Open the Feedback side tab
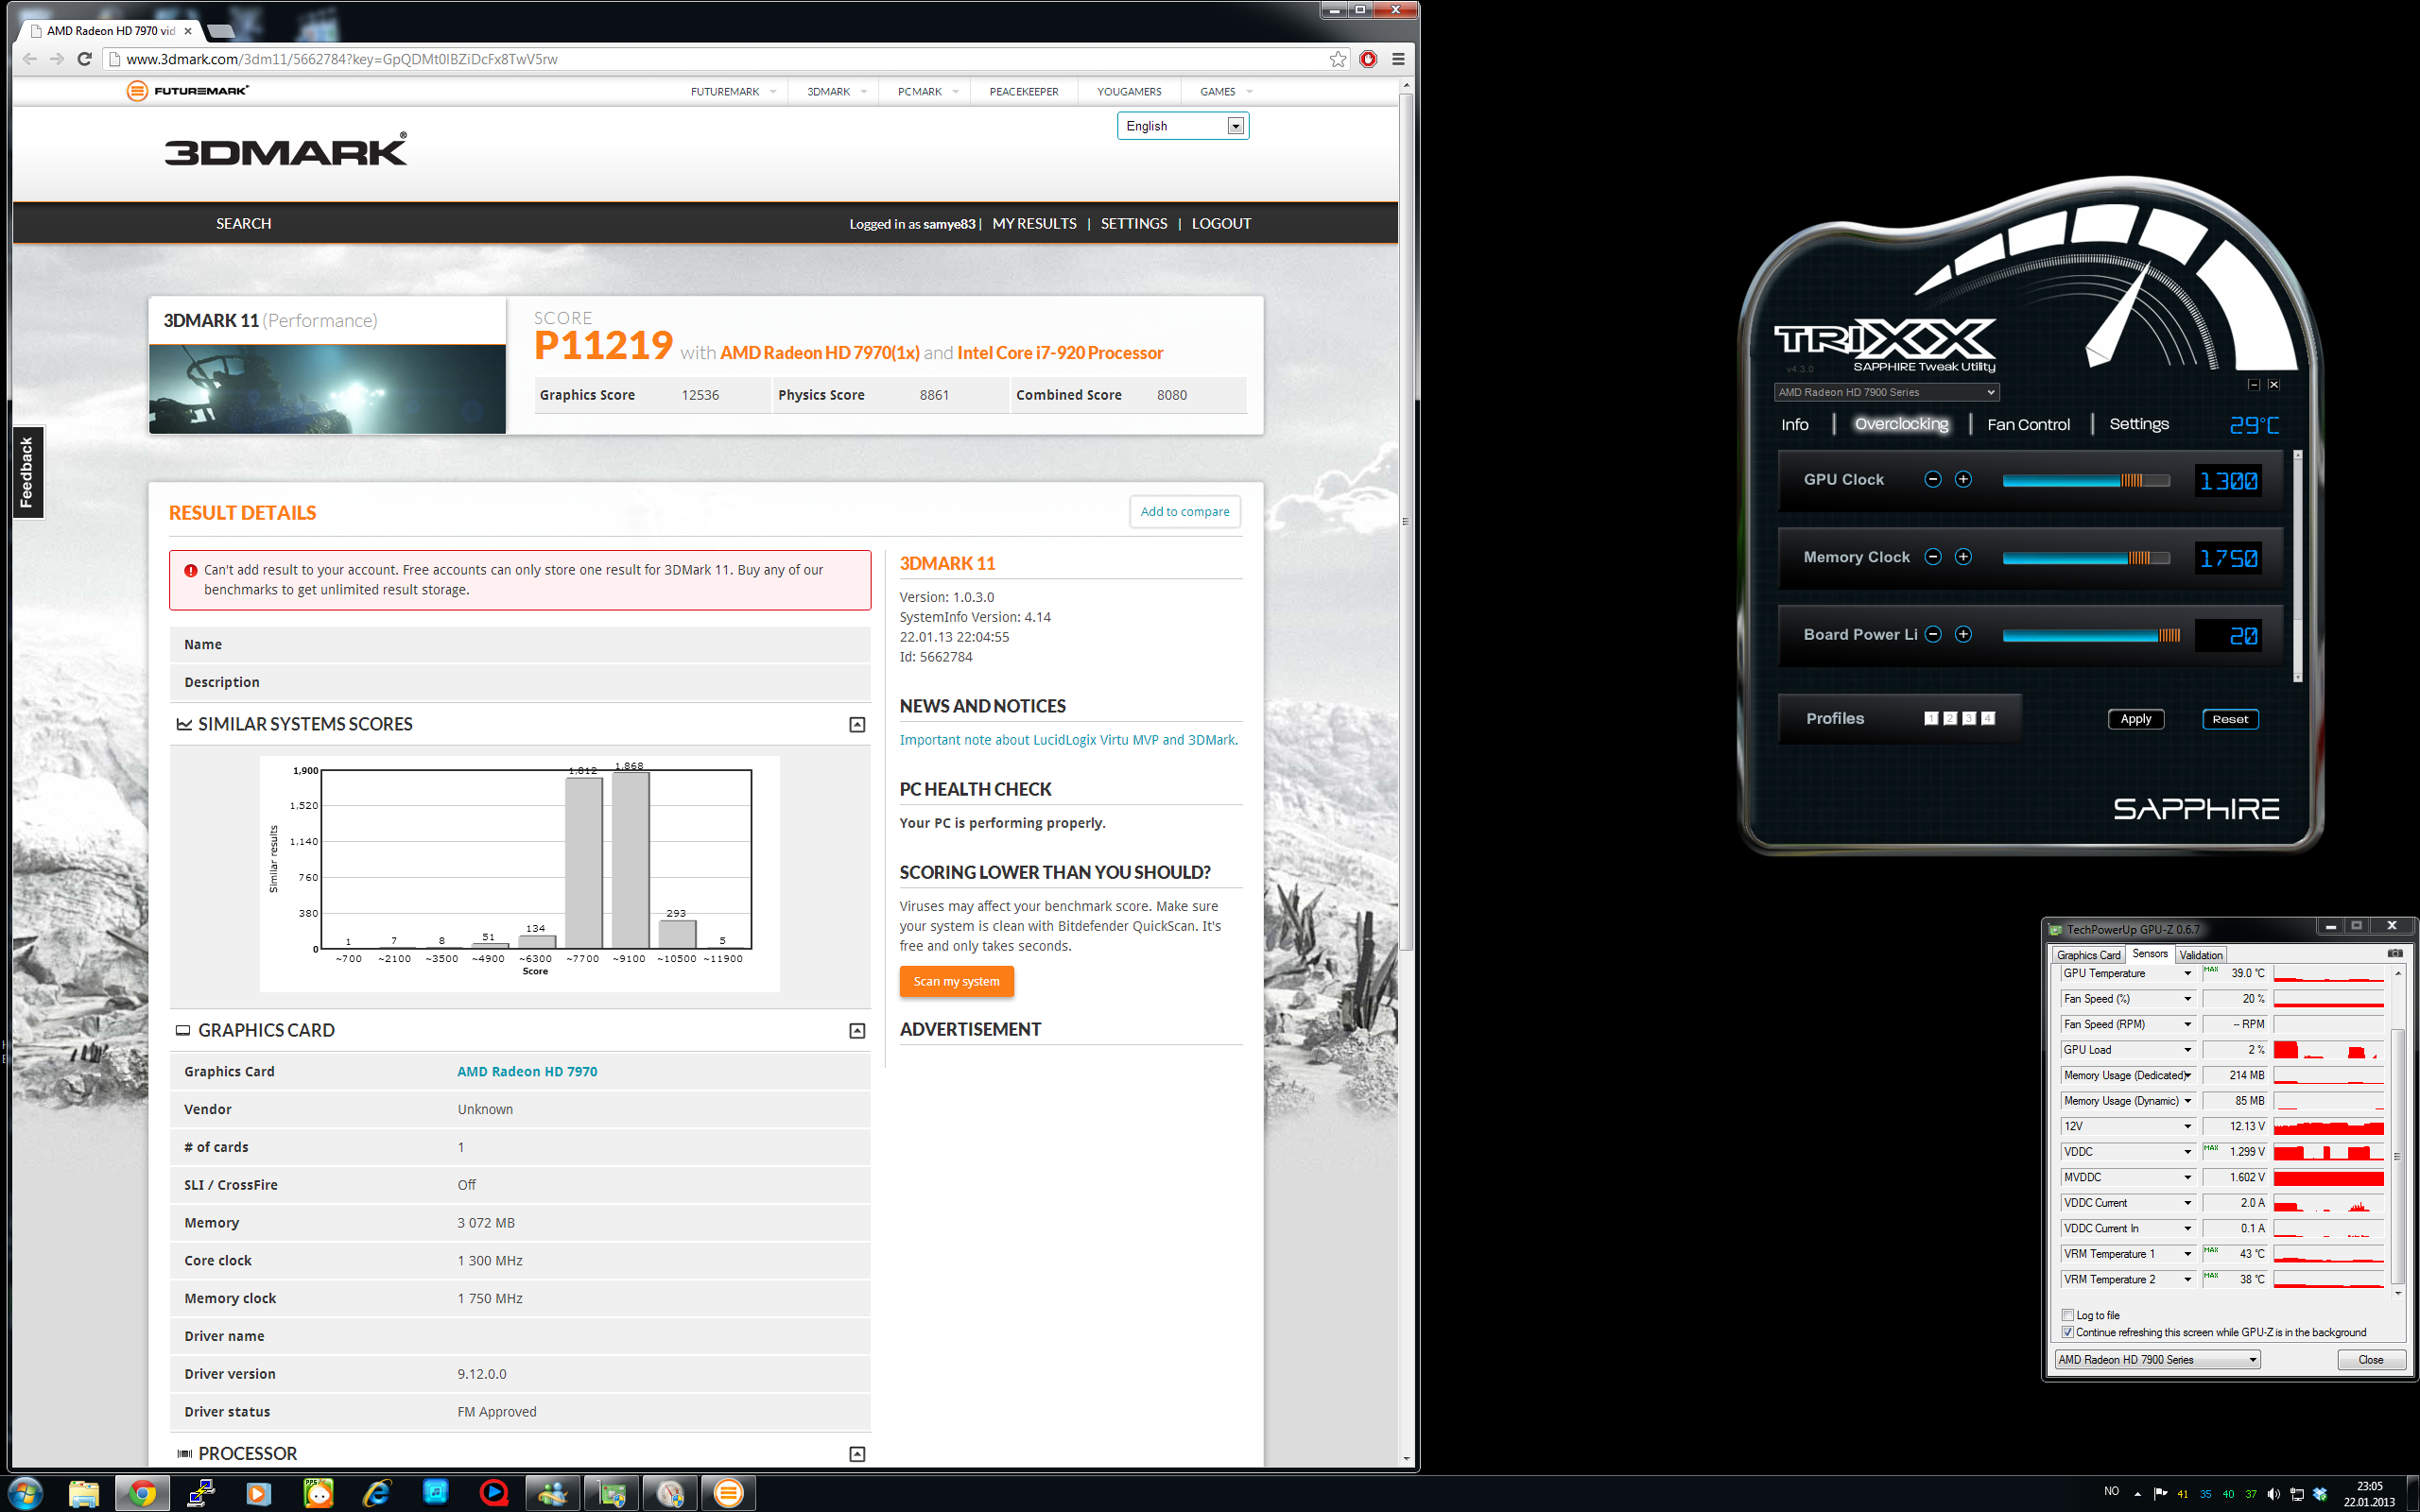 [26, 471]
